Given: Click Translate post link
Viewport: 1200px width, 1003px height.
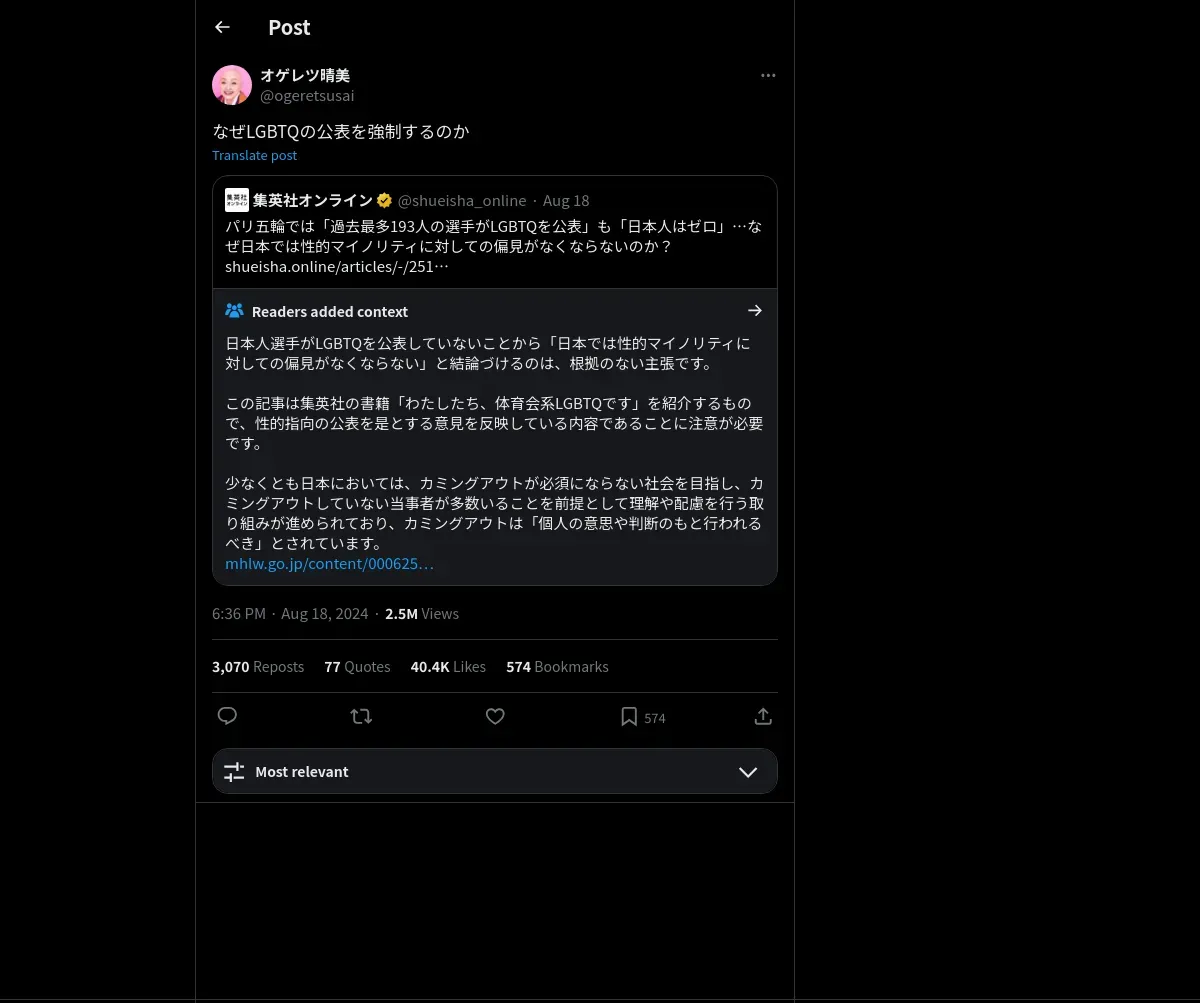Looking at the screenshot, I should tap(254, 155).
